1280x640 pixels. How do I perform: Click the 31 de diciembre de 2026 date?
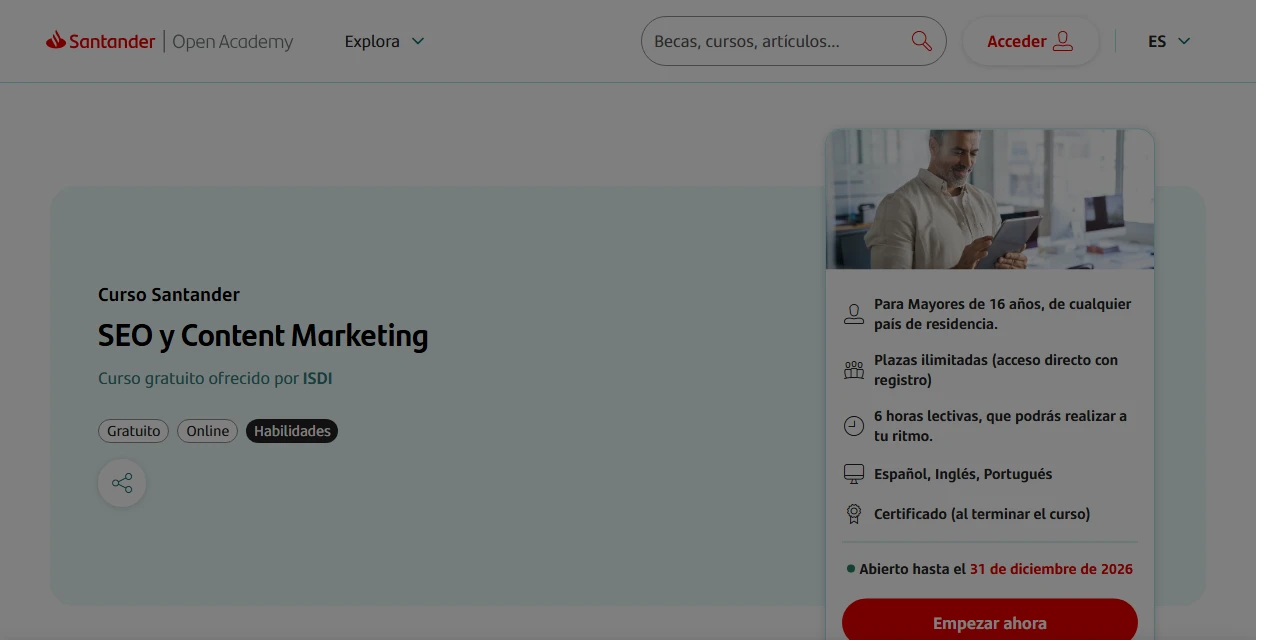[1051, 569]
